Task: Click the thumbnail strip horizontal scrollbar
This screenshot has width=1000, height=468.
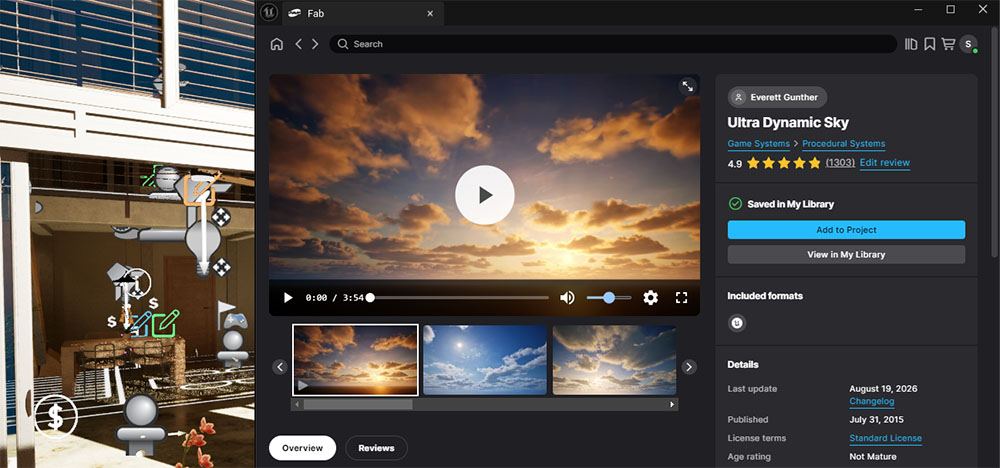Action: pyautogui.click(x=358, y=404)
